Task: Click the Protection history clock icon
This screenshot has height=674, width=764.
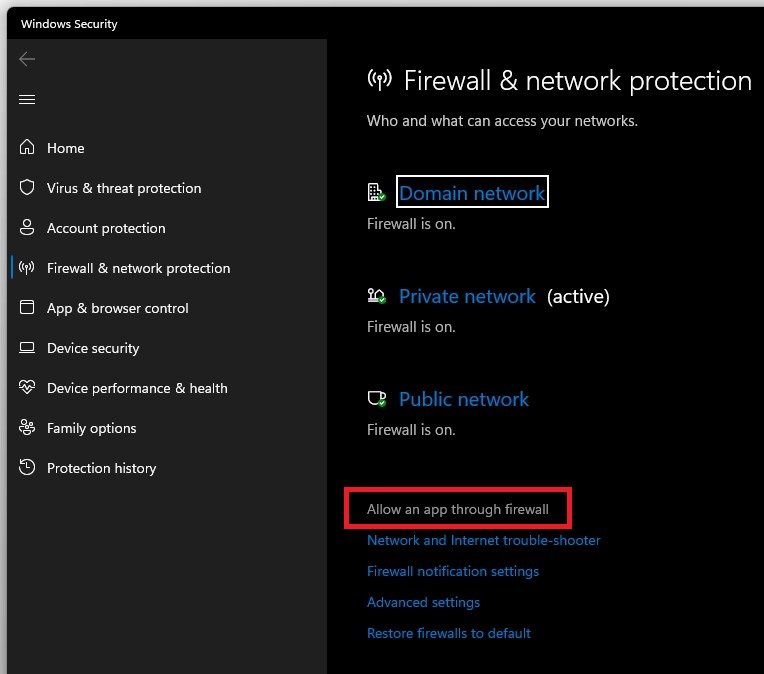Action: point(27,468)
